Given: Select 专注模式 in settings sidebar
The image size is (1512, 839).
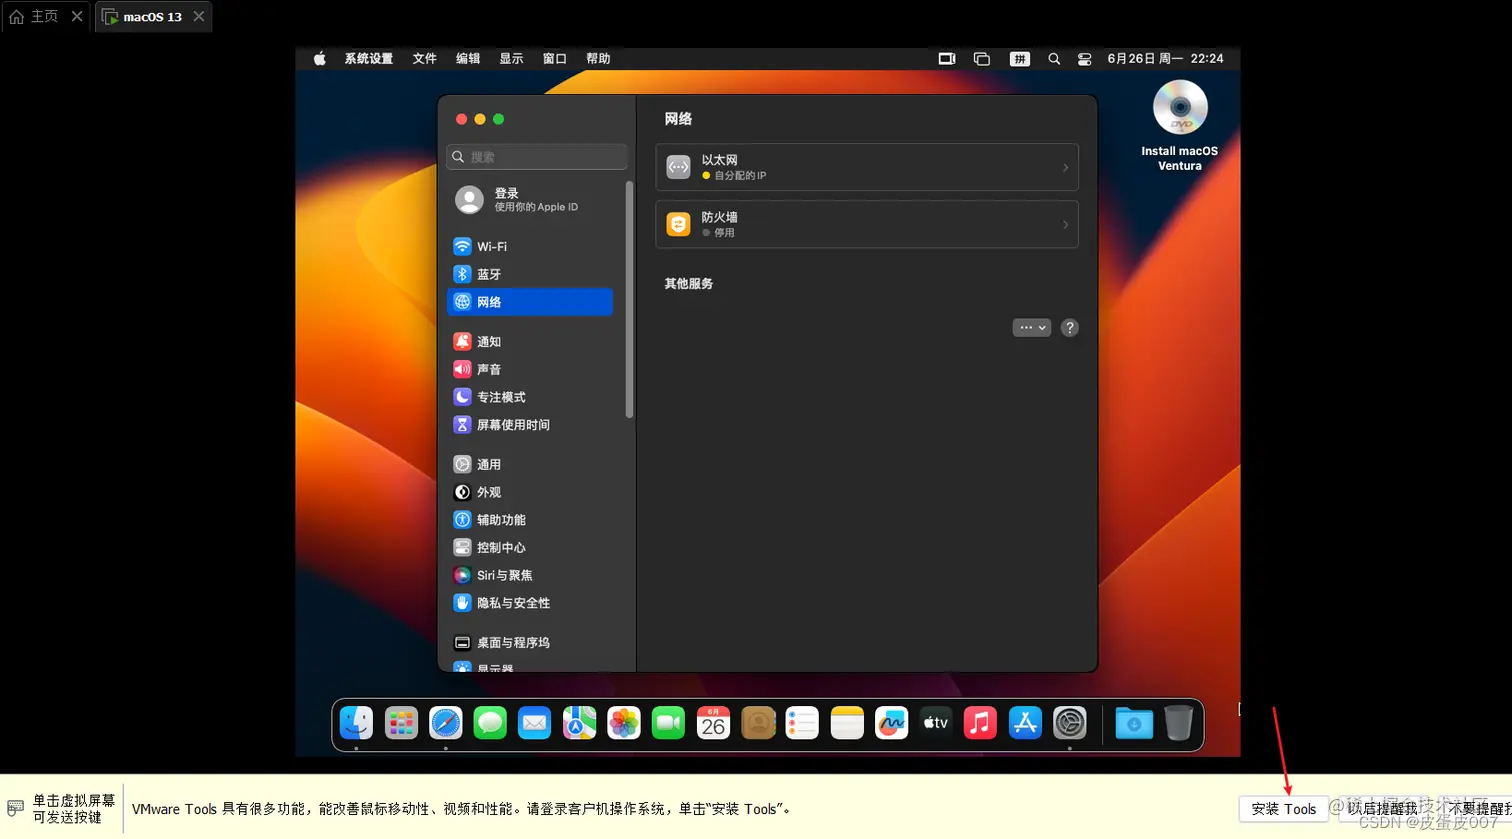Looking at the screenshot, I should pyautogui.click(x=530, y=397).
